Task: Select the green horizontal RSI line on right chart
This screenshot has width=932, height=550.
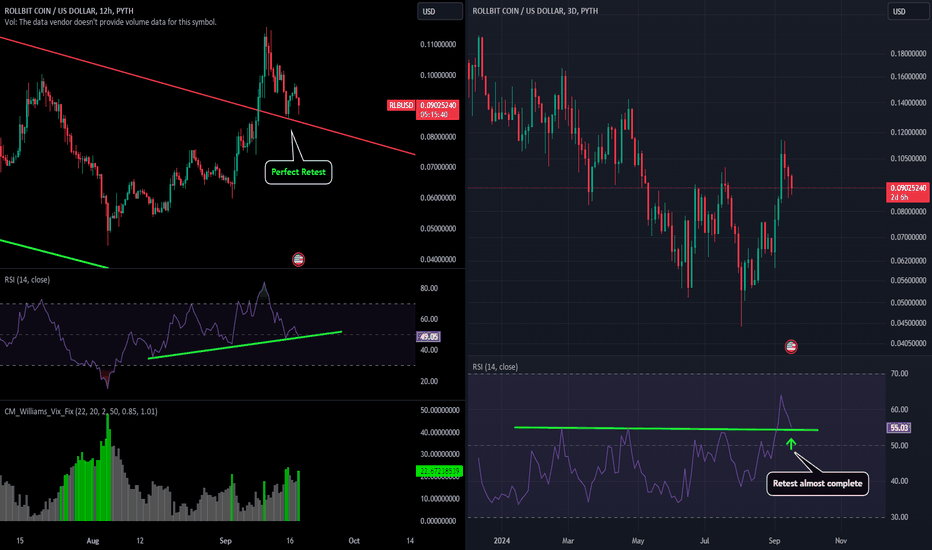Action: pos(666,429)
